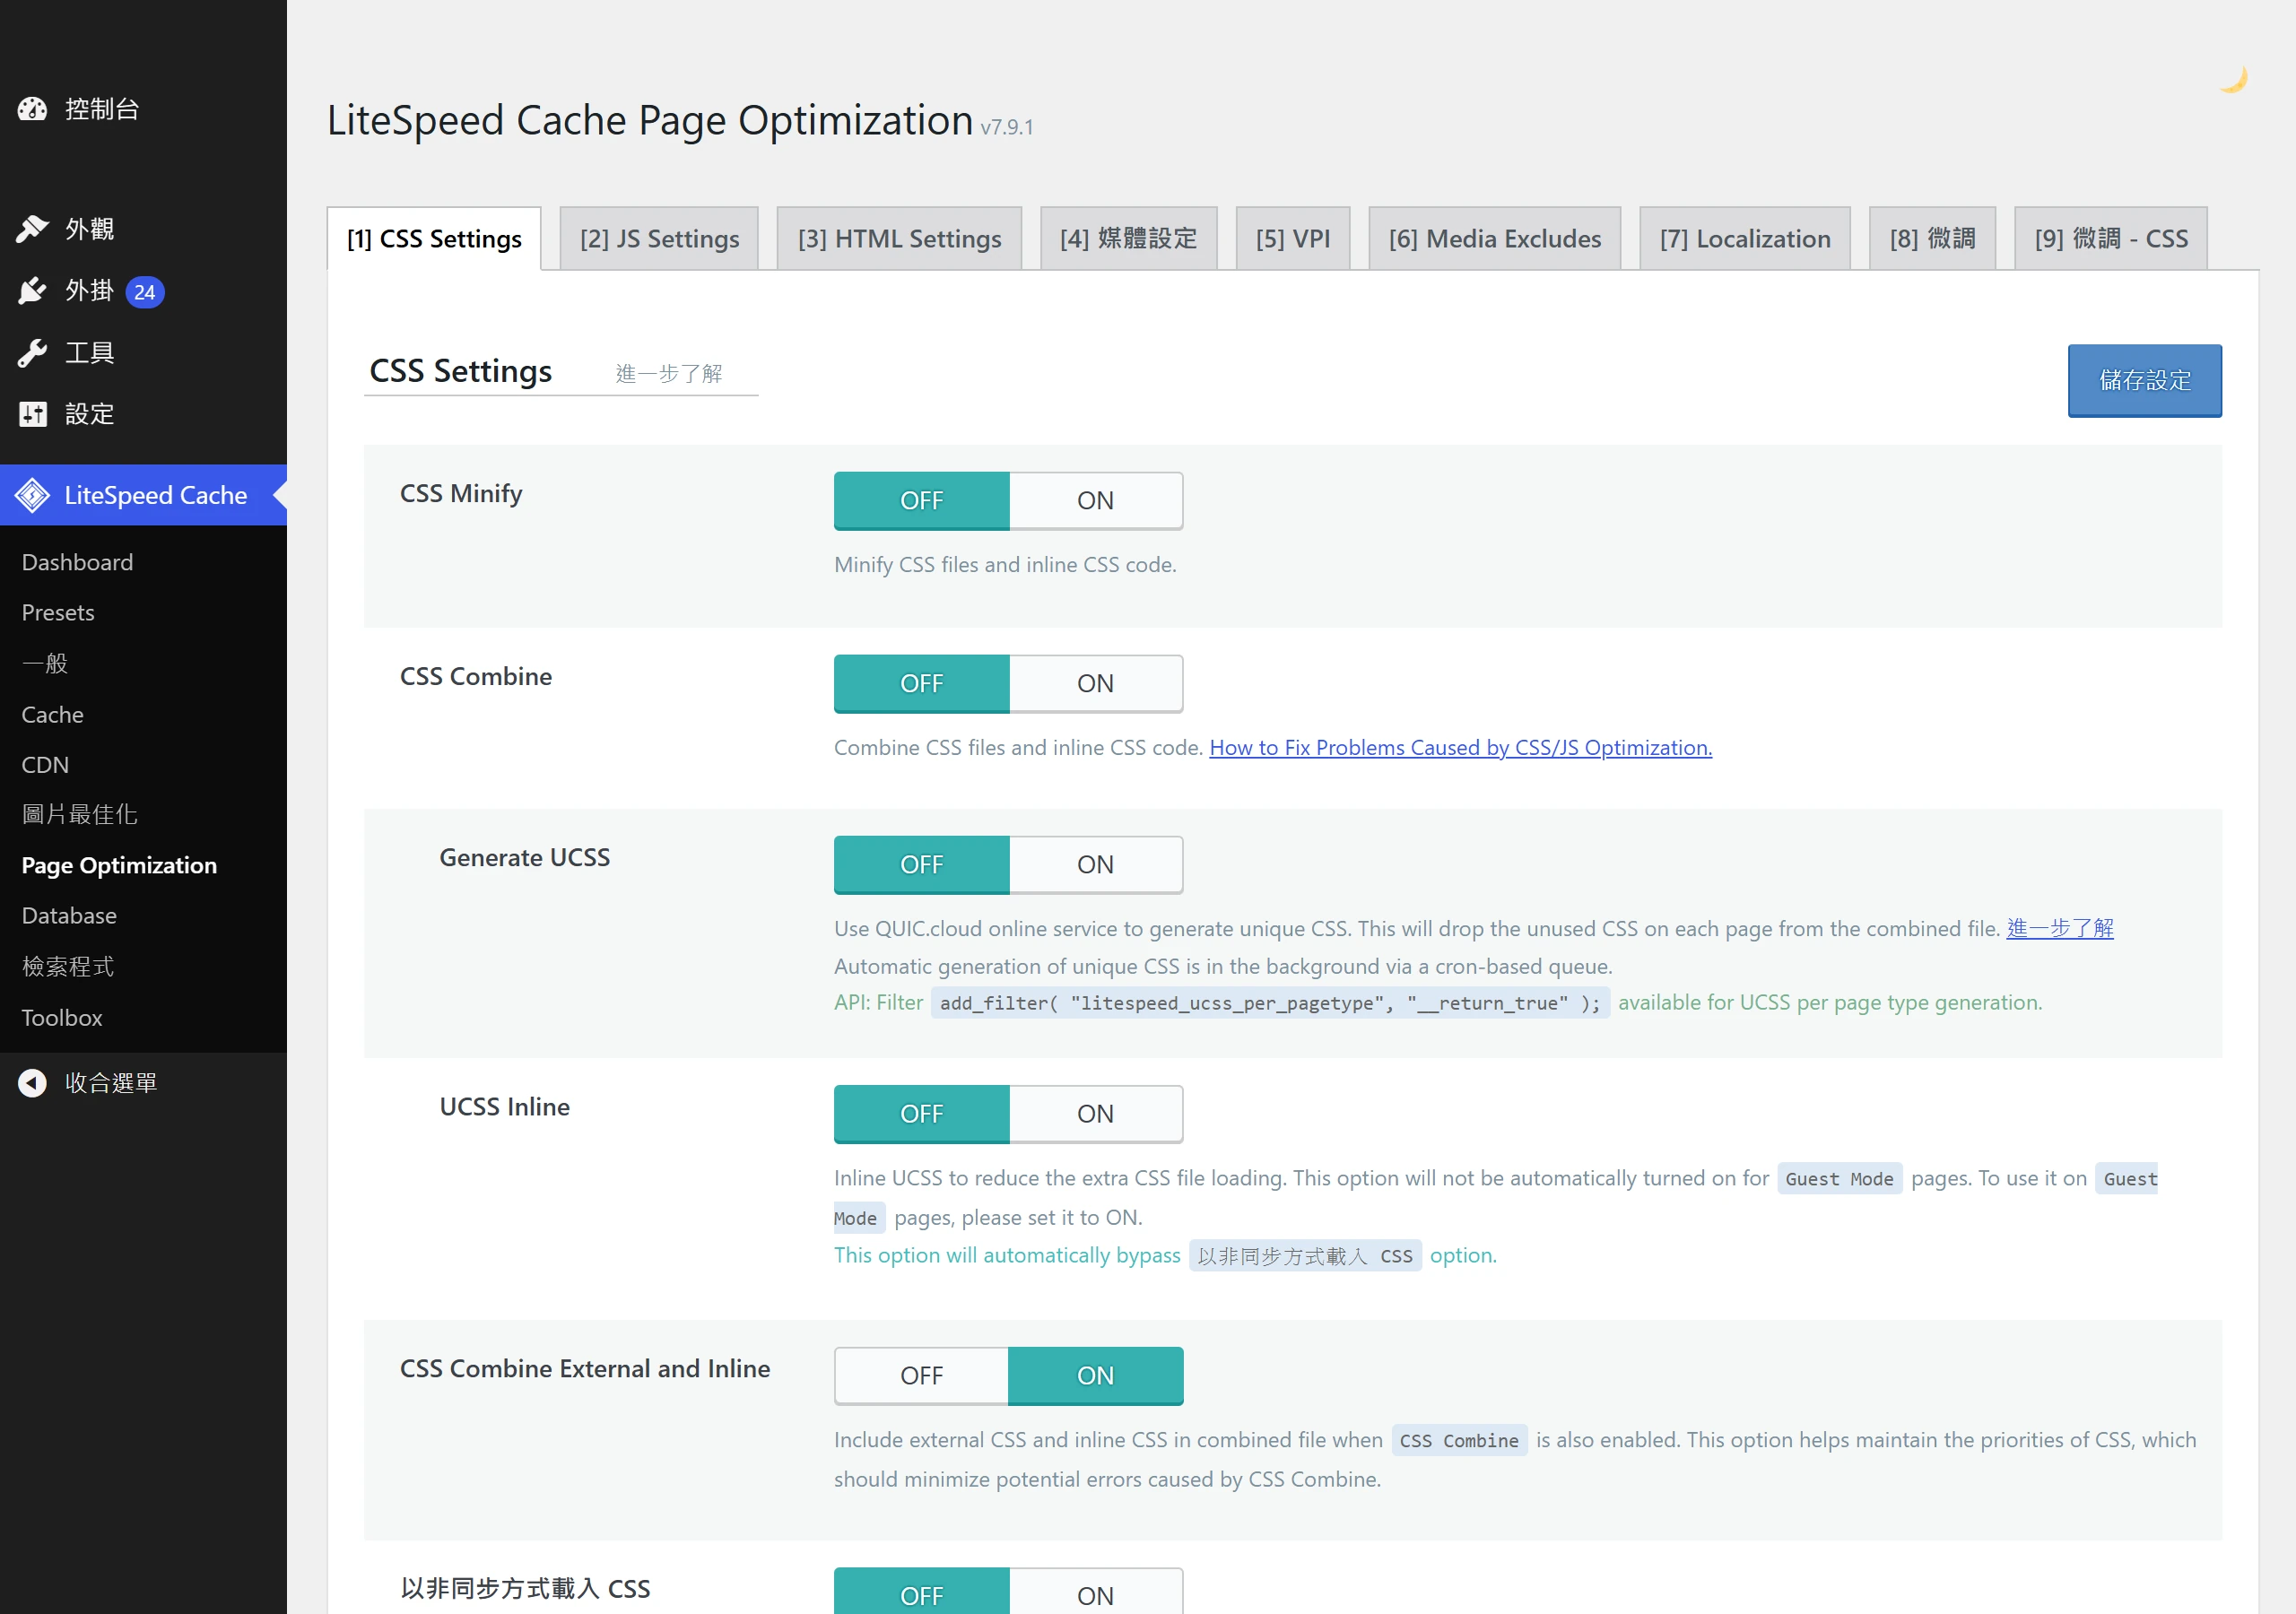
Task: Click the 24 plugin update badge
Action: coord(145,292)
